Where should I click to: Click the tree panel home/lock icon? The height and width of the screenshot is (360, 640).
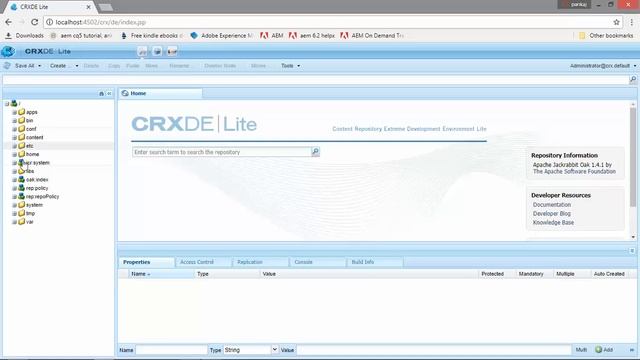tap(101, 94)
